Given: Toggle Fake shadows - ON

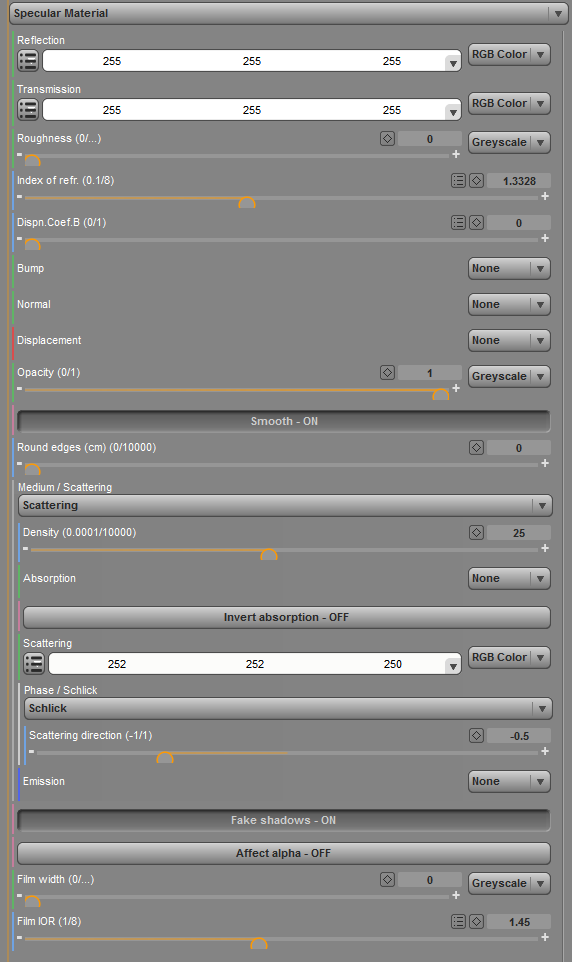Looking at the screenshot, I should coord(284,820).
